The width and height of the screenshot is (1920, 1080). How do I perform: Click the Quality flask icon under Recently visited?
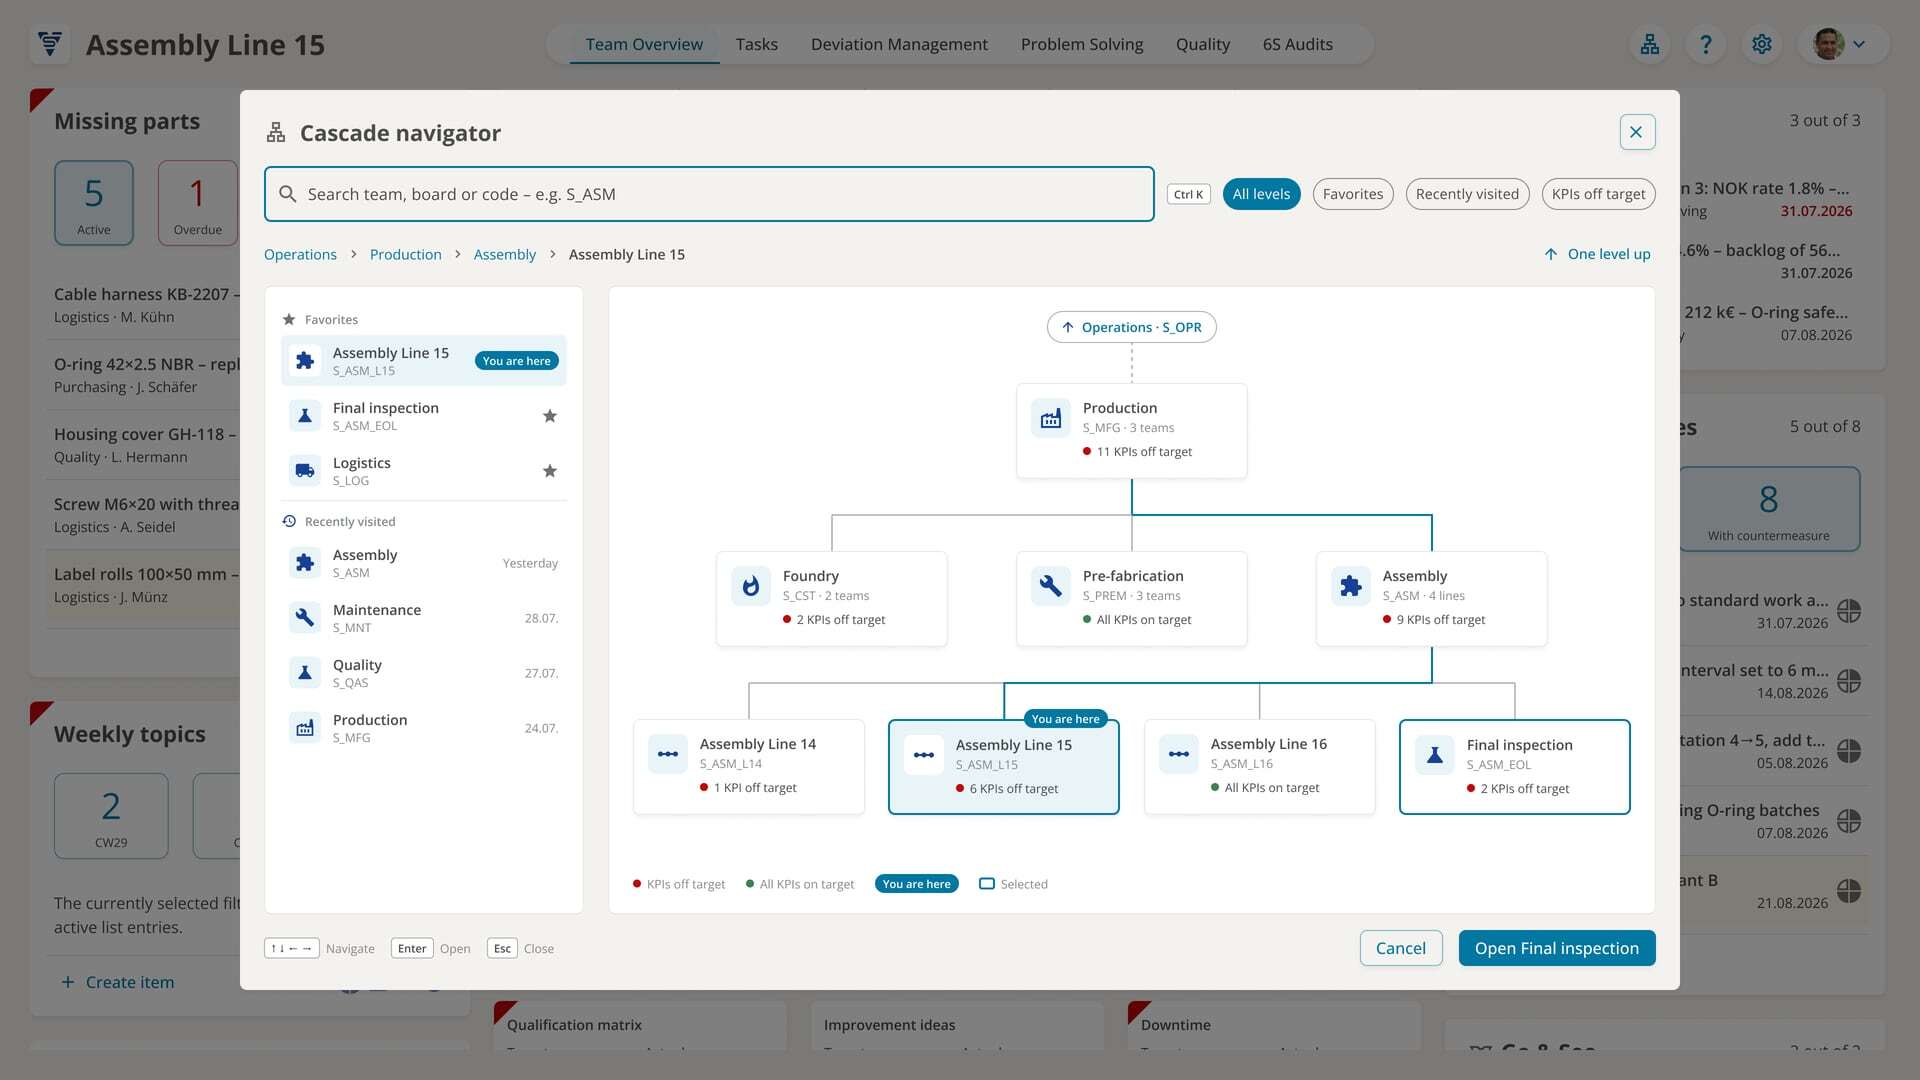pos(305,673)
